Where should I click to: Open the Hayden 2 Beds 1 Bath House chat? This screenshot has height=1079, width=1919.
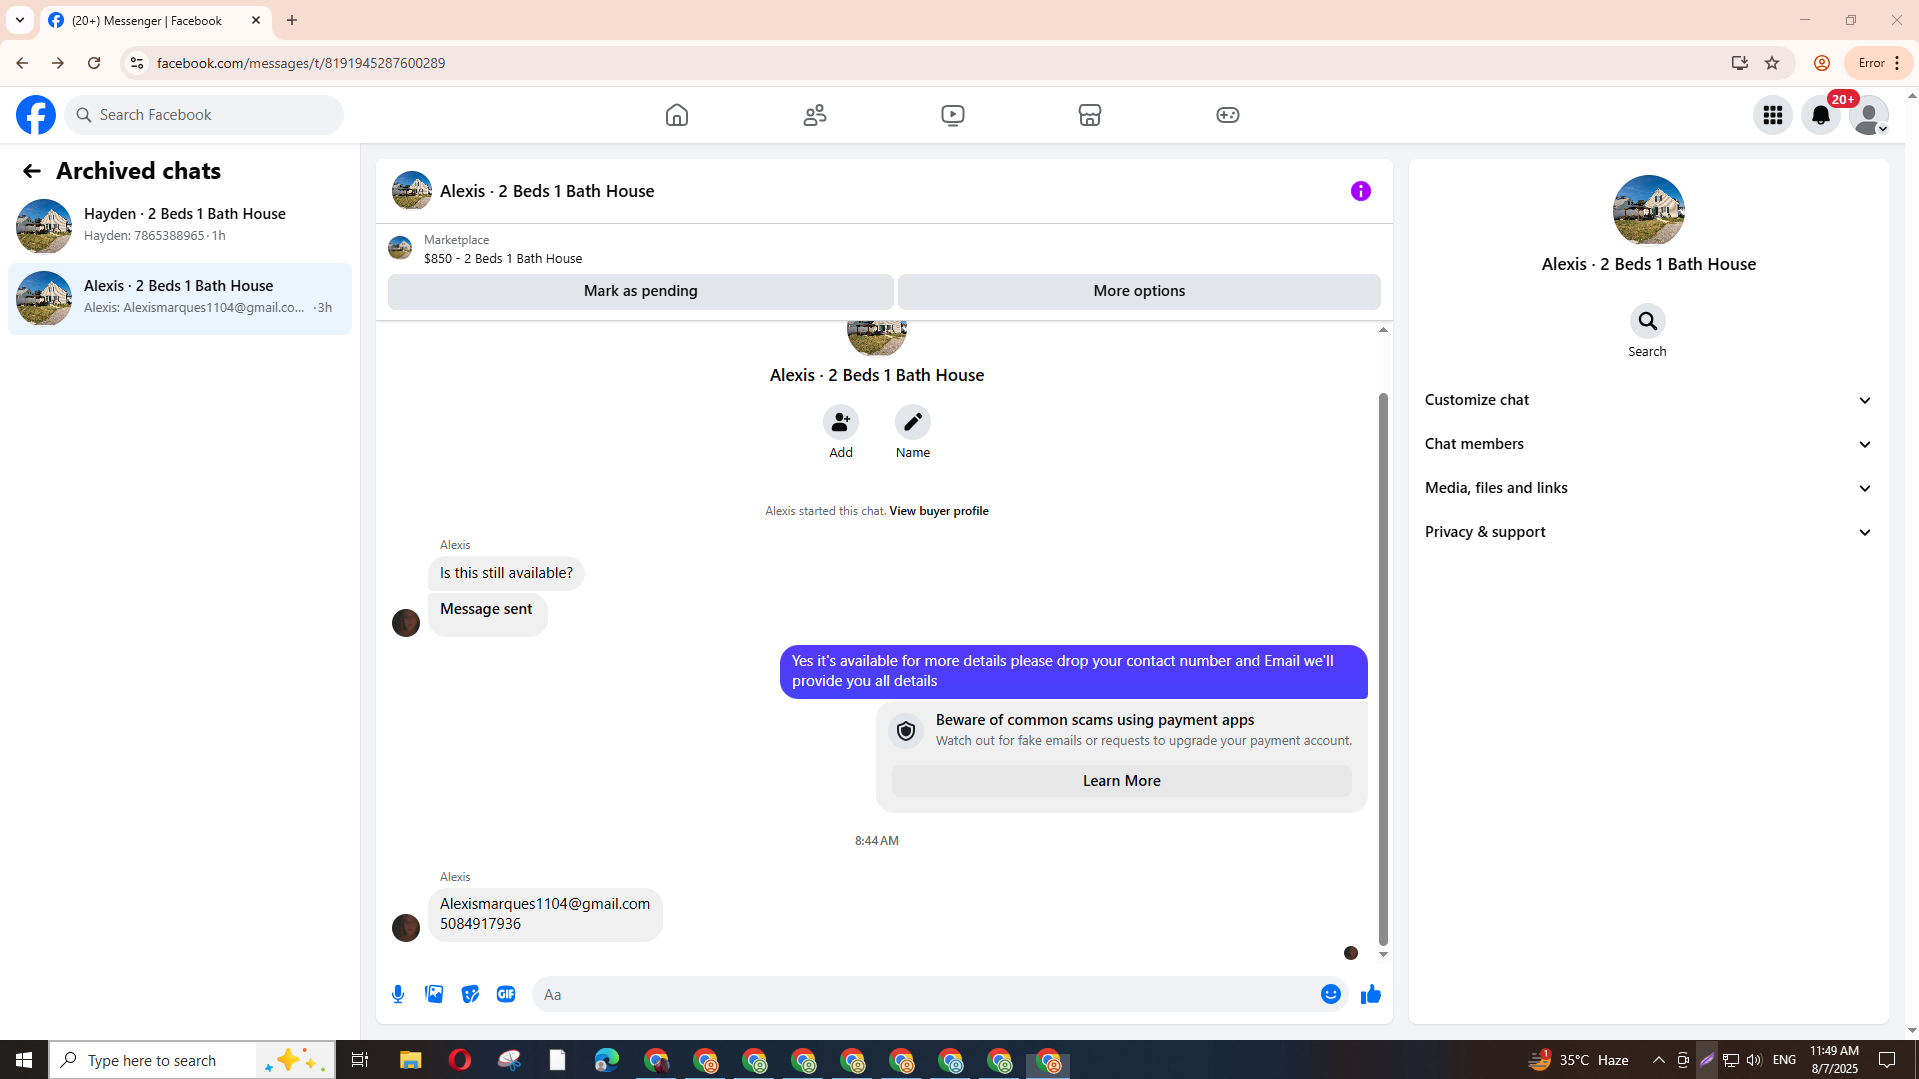coord(180,226)
